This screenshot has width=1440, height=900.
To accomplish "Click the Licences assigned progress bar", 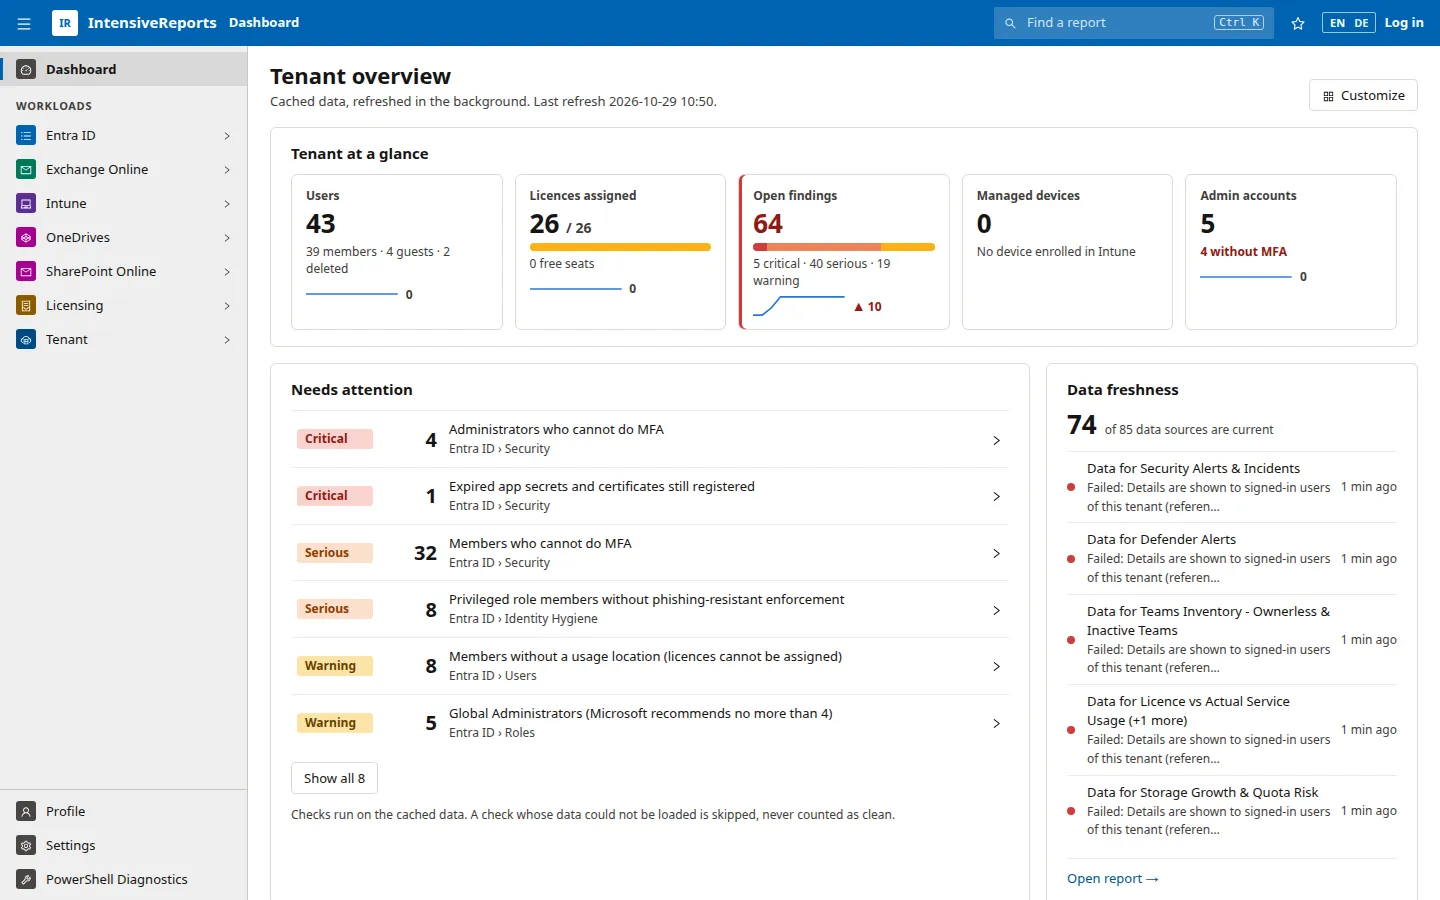I will tap(620, 247).
